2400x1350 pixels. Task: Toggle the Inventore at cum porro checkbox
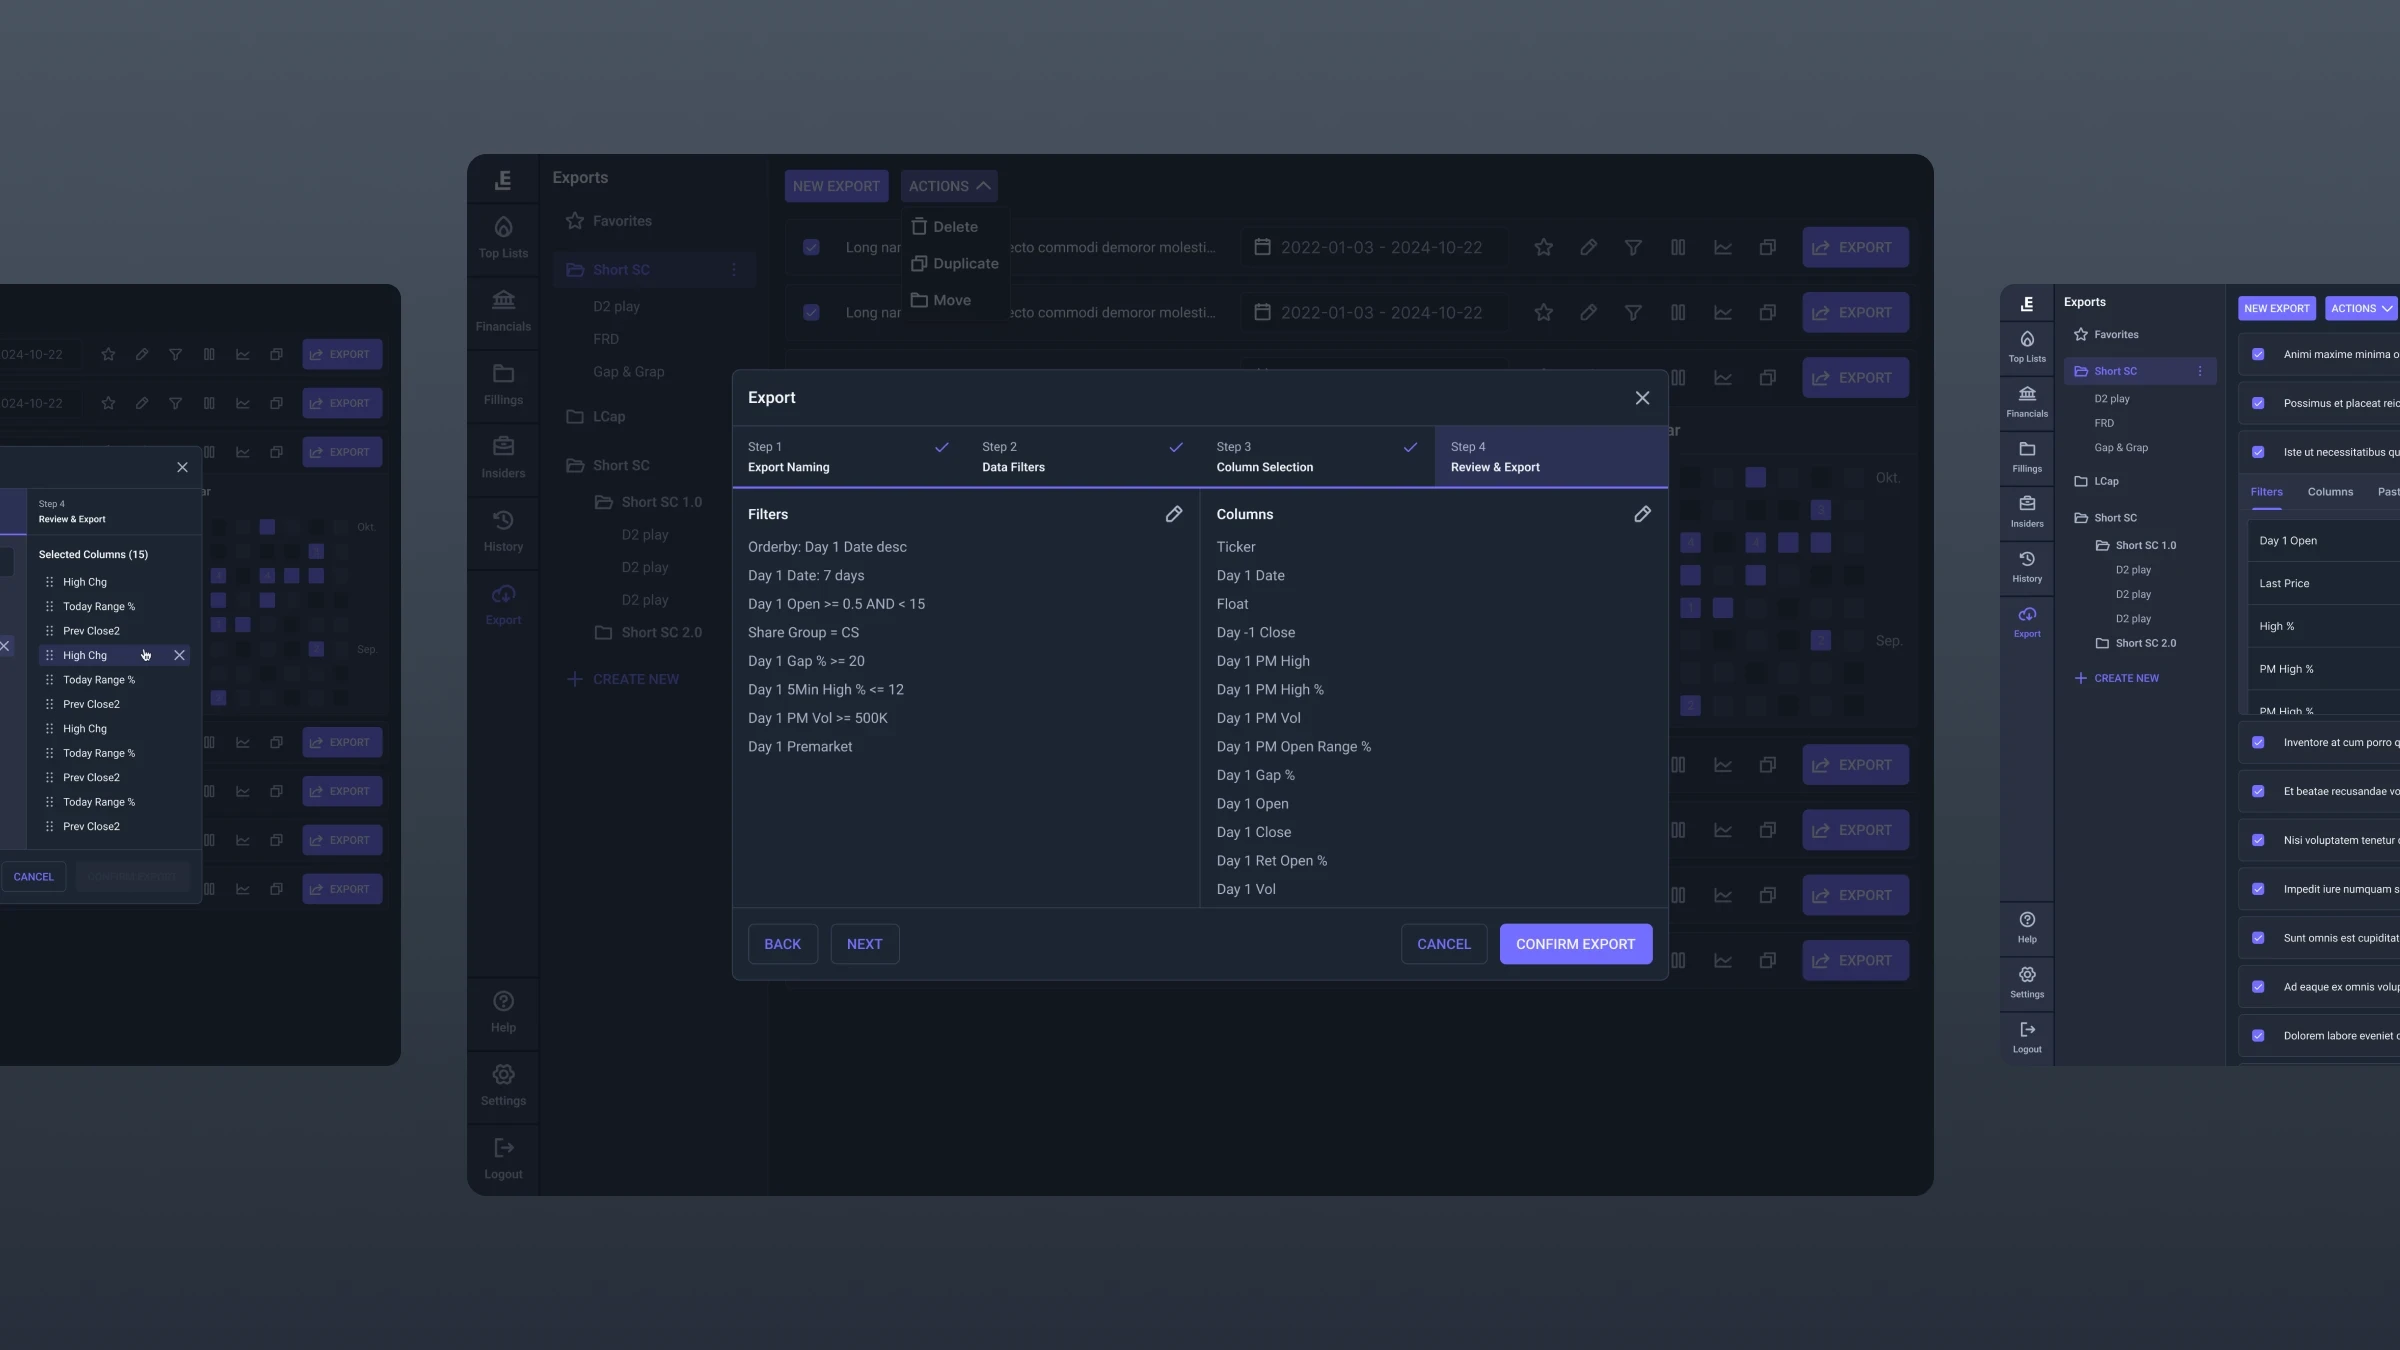click(x=2258, y=742)
